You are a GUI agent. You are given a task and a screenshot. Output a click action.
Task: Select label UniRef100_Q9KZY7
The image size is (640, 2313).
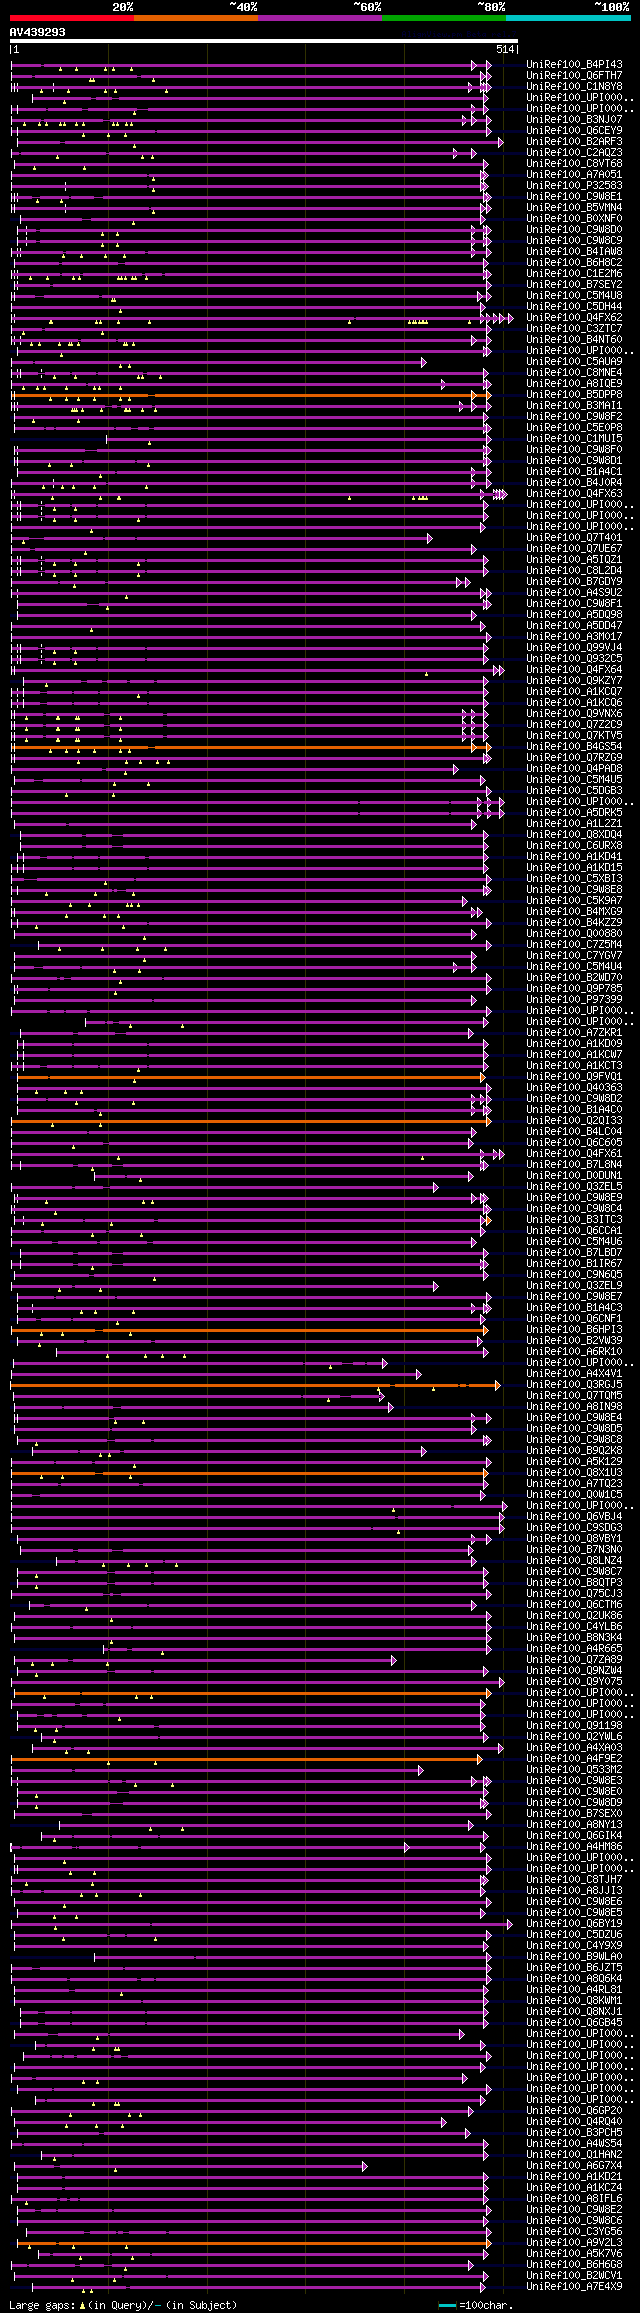[574, 680]
